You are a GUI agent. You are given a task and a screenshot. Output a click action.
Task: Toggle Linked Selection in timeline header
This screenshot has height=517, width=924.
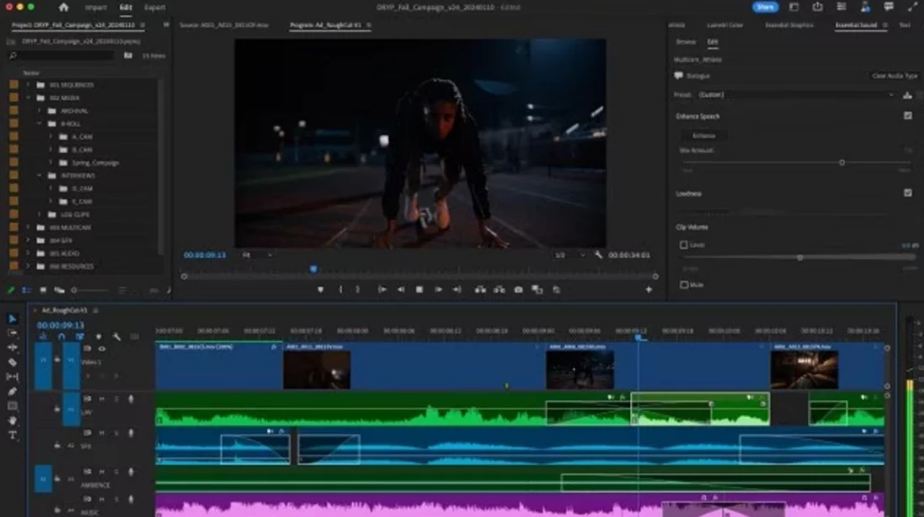coord(80,337)
